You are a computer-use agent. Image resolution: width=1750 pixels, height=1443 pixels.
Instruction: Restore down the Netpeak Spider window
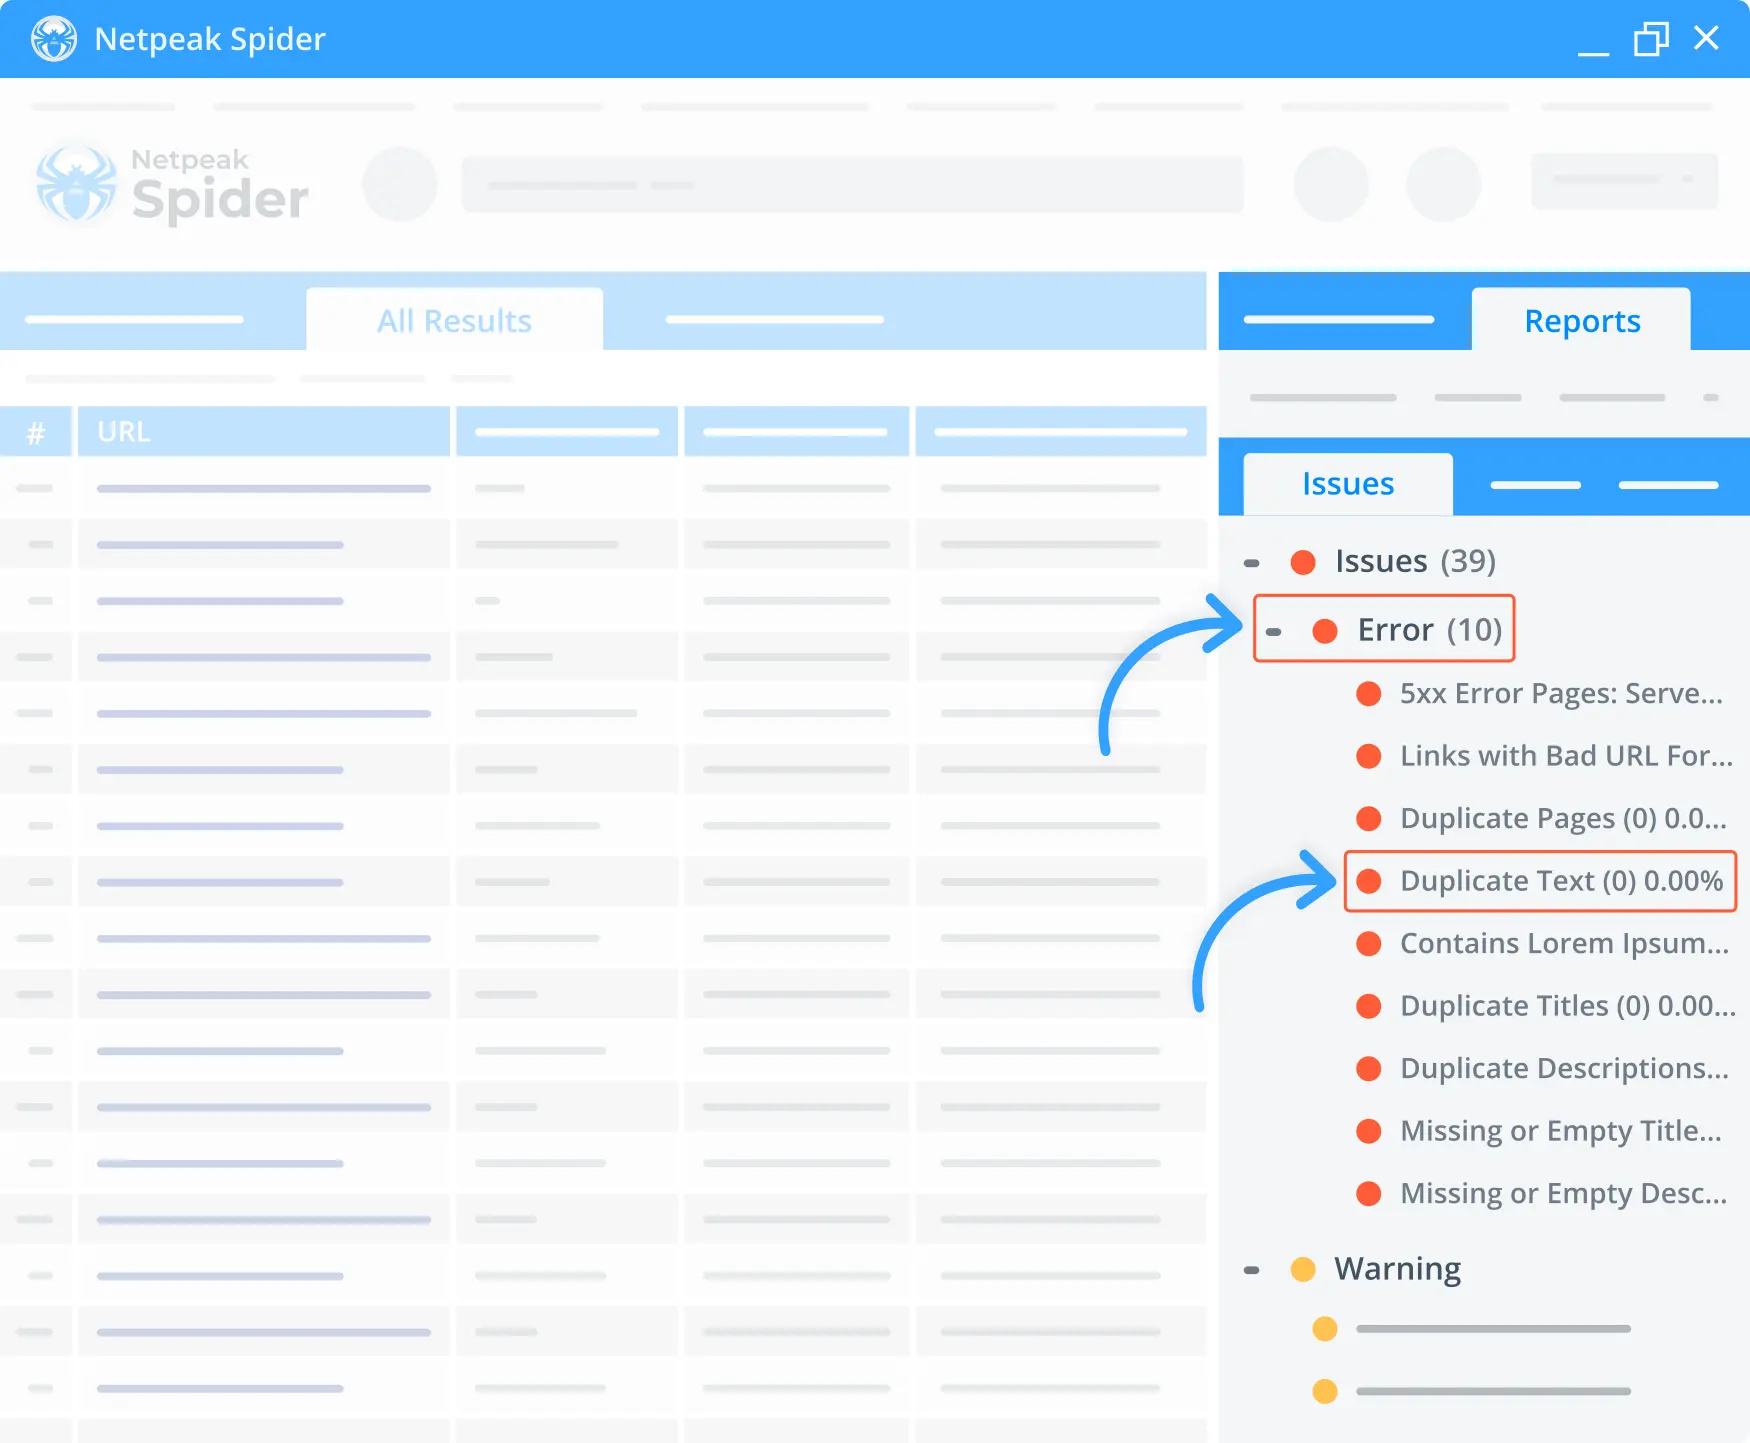tap(1651, 39)
